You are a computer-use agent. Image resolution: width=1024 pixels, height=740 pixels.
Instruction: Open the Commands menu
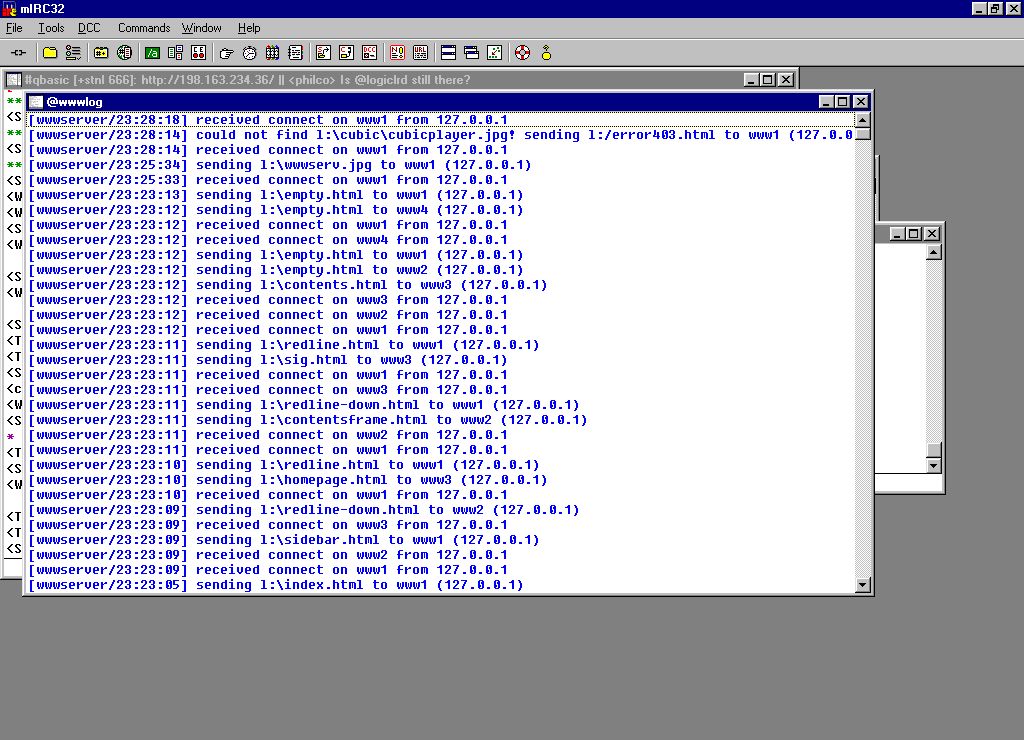click(x=144, y=28)
